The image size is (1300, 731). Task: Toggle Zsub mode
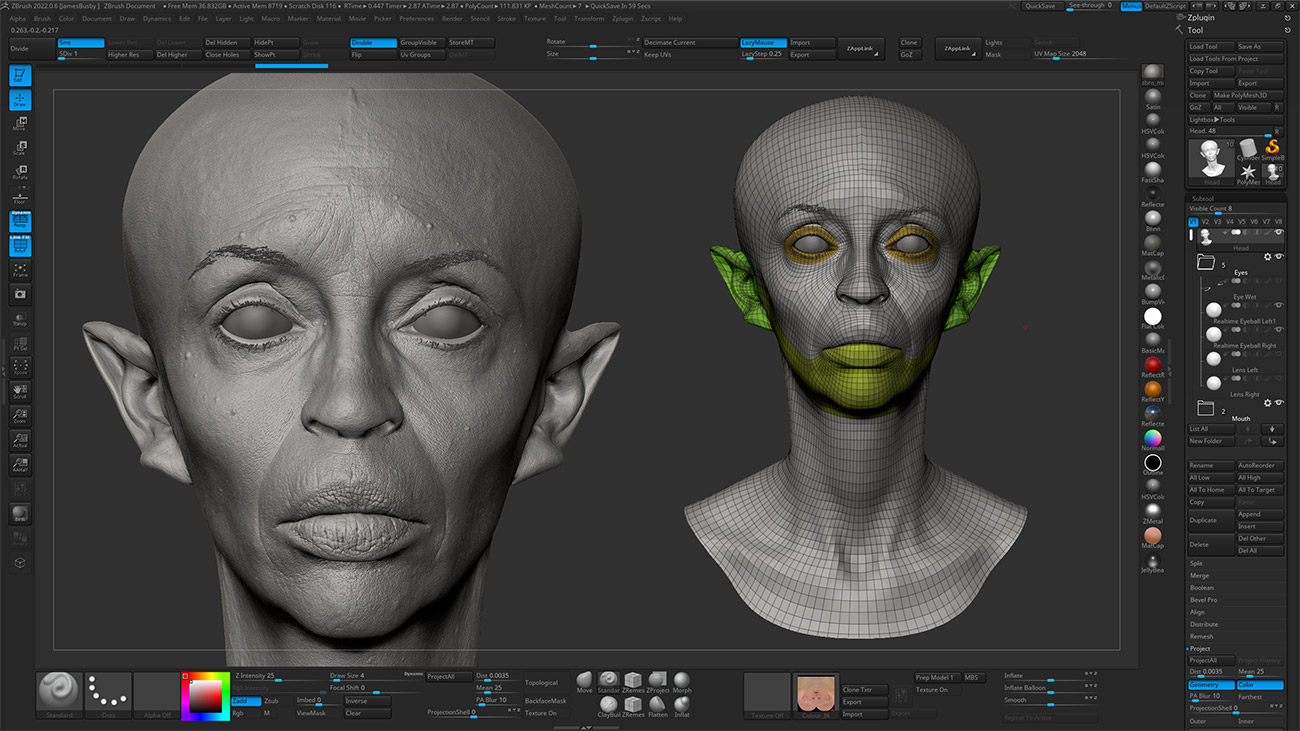pyautogui.click(x=276, y=701)
